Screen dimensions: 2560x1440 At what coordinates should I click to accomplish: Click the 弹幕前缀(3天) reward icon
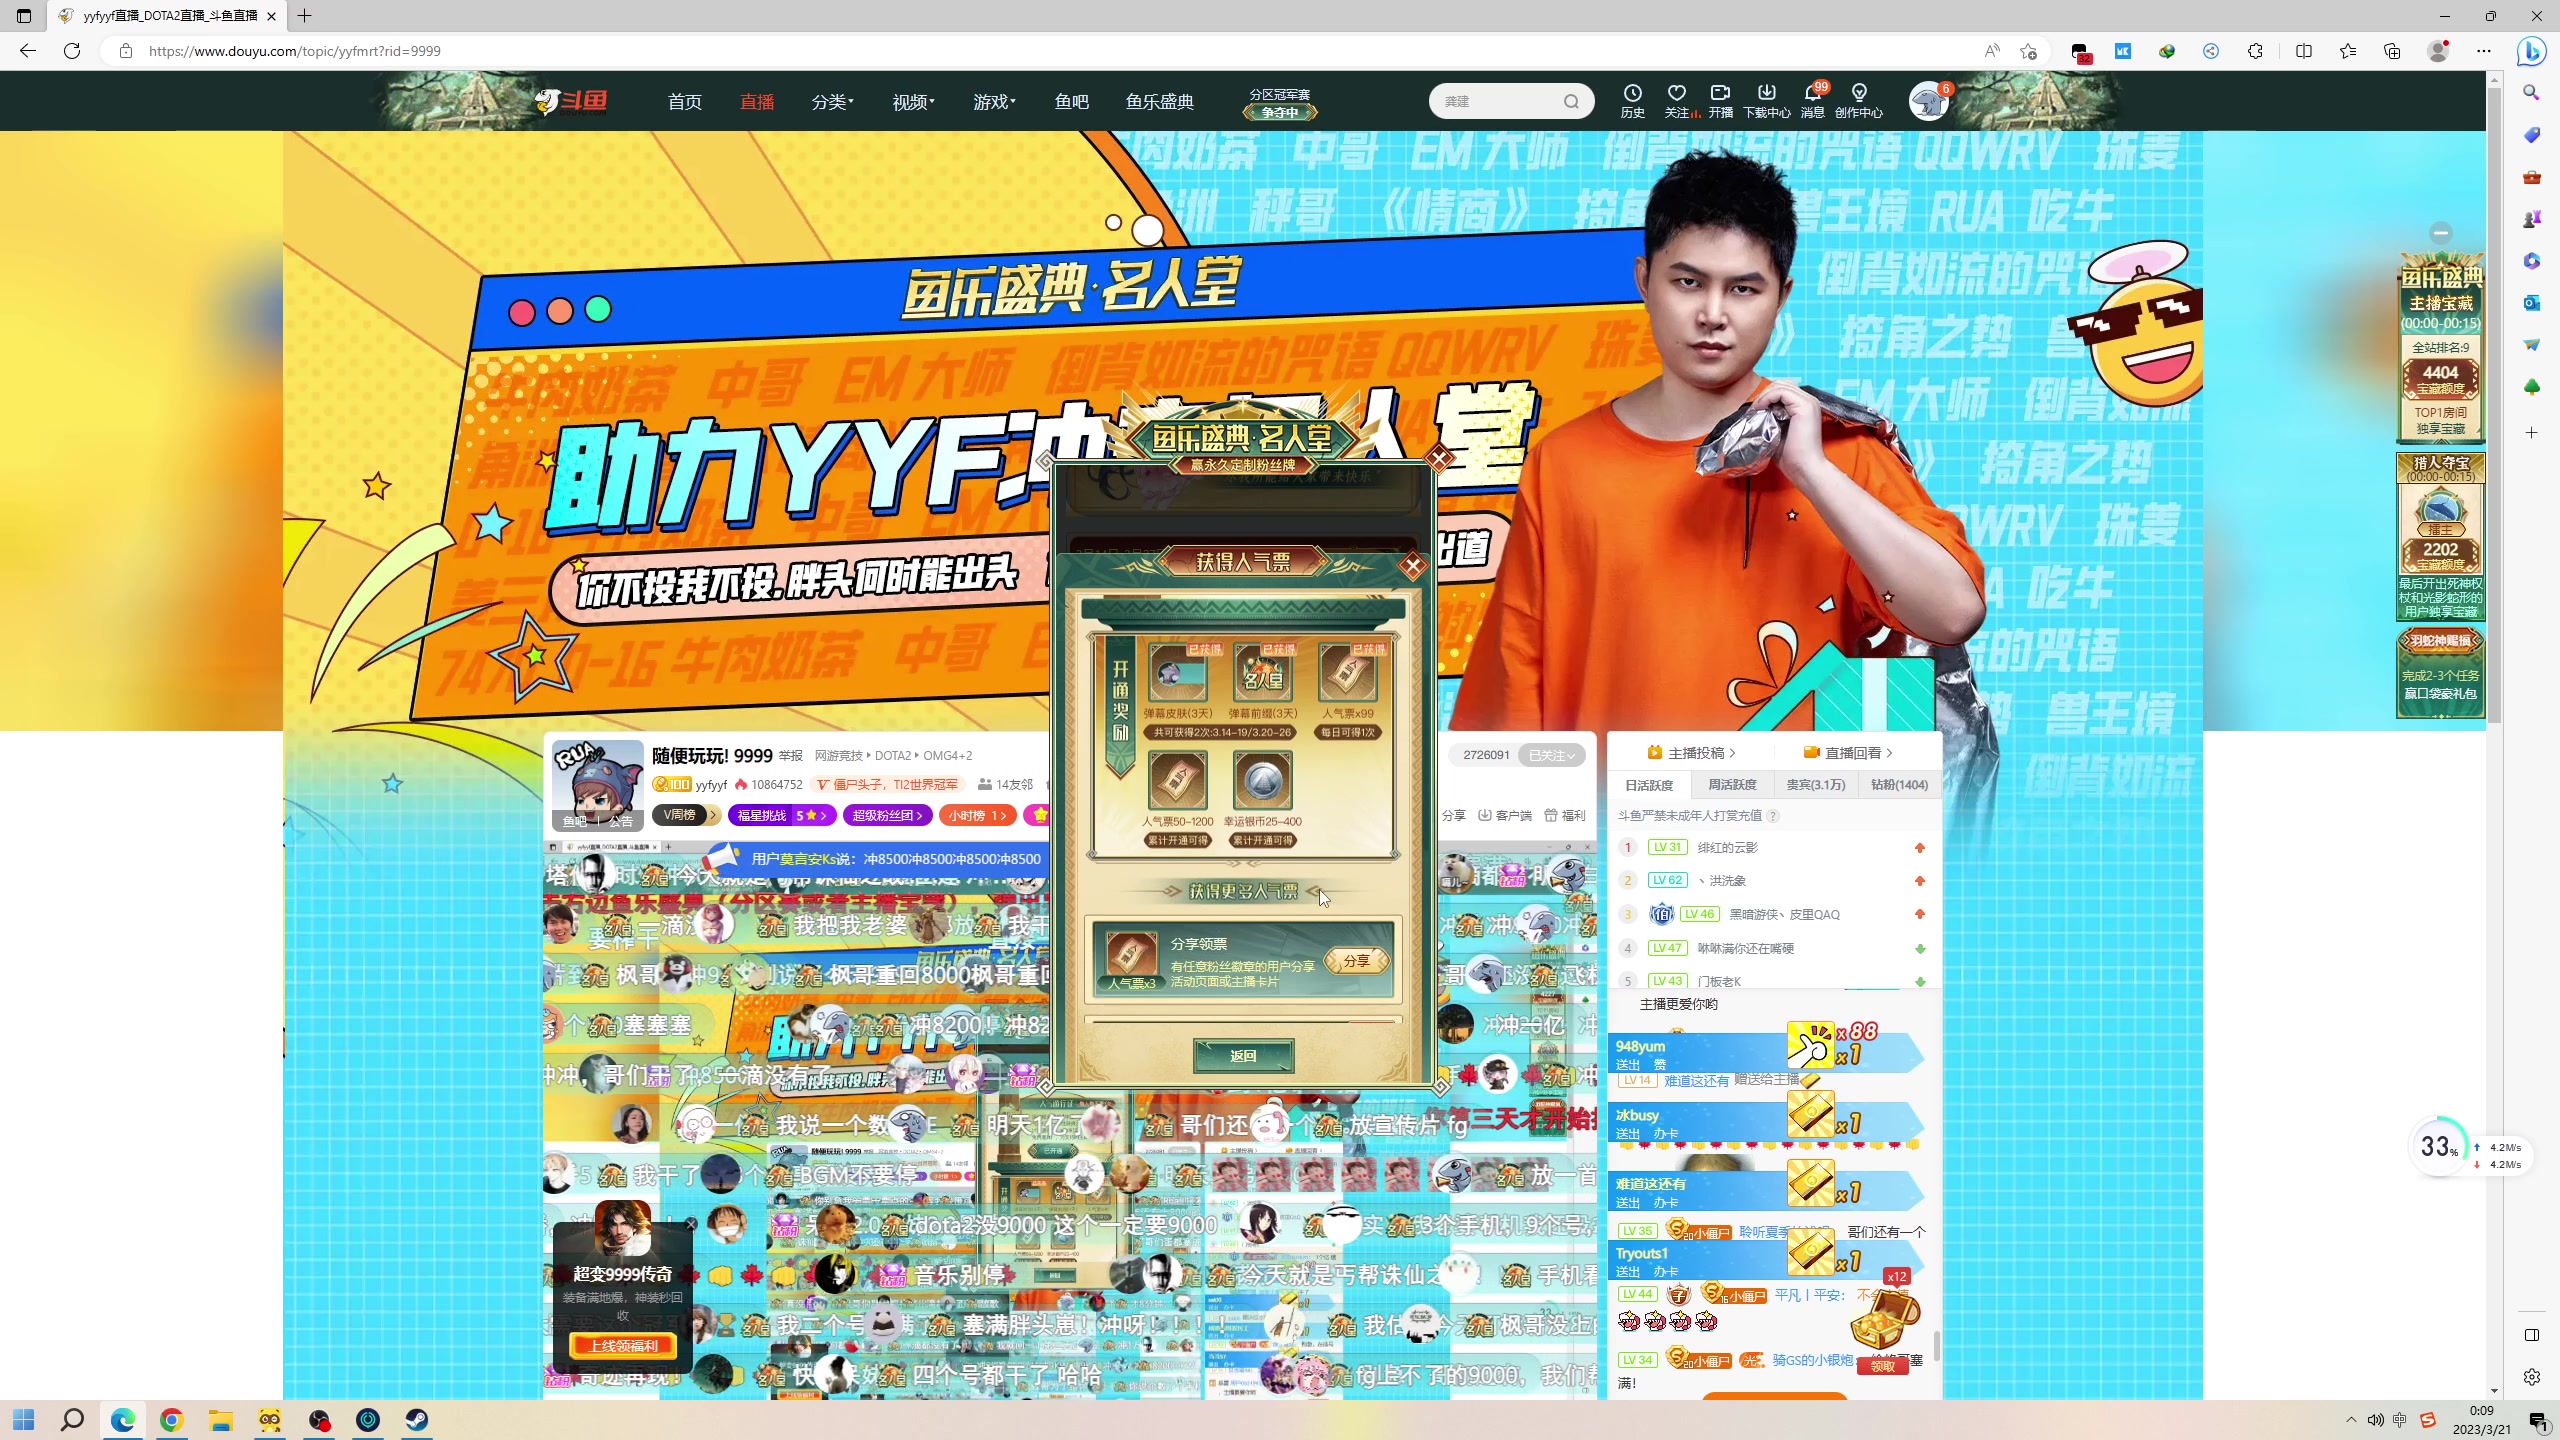[x=1263, y=673]
